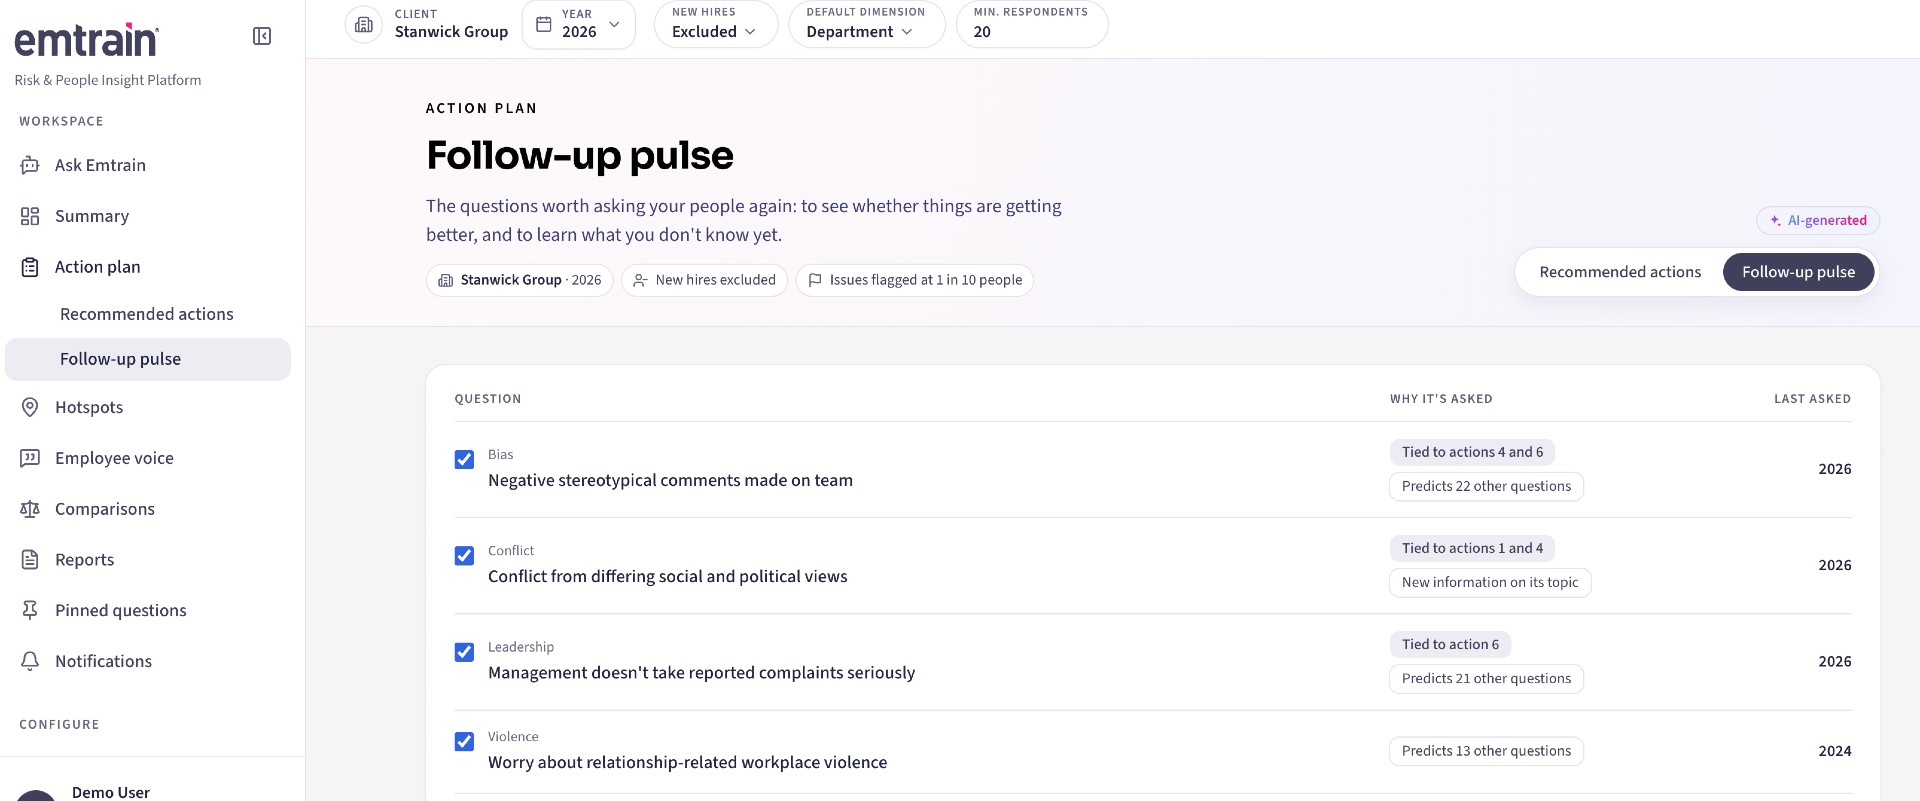Image resolution: width=1920 pixels, height=801 pixels.
Task: Click the Tied to actions 4 and 6 tag
Action: tap(1472, 452)
